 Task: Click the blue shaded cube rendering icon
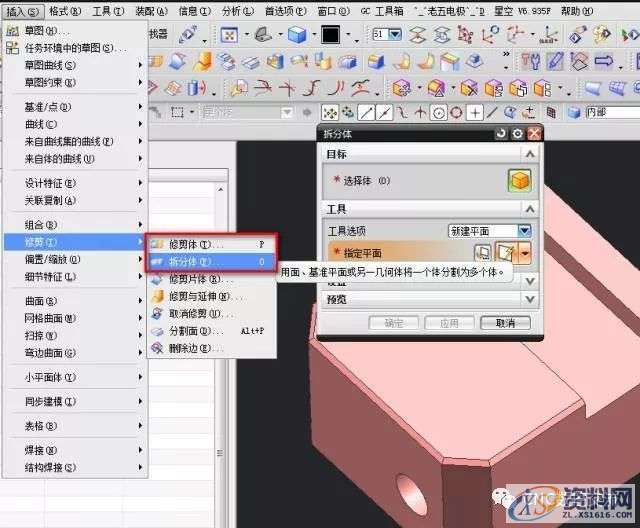point(297,35)
